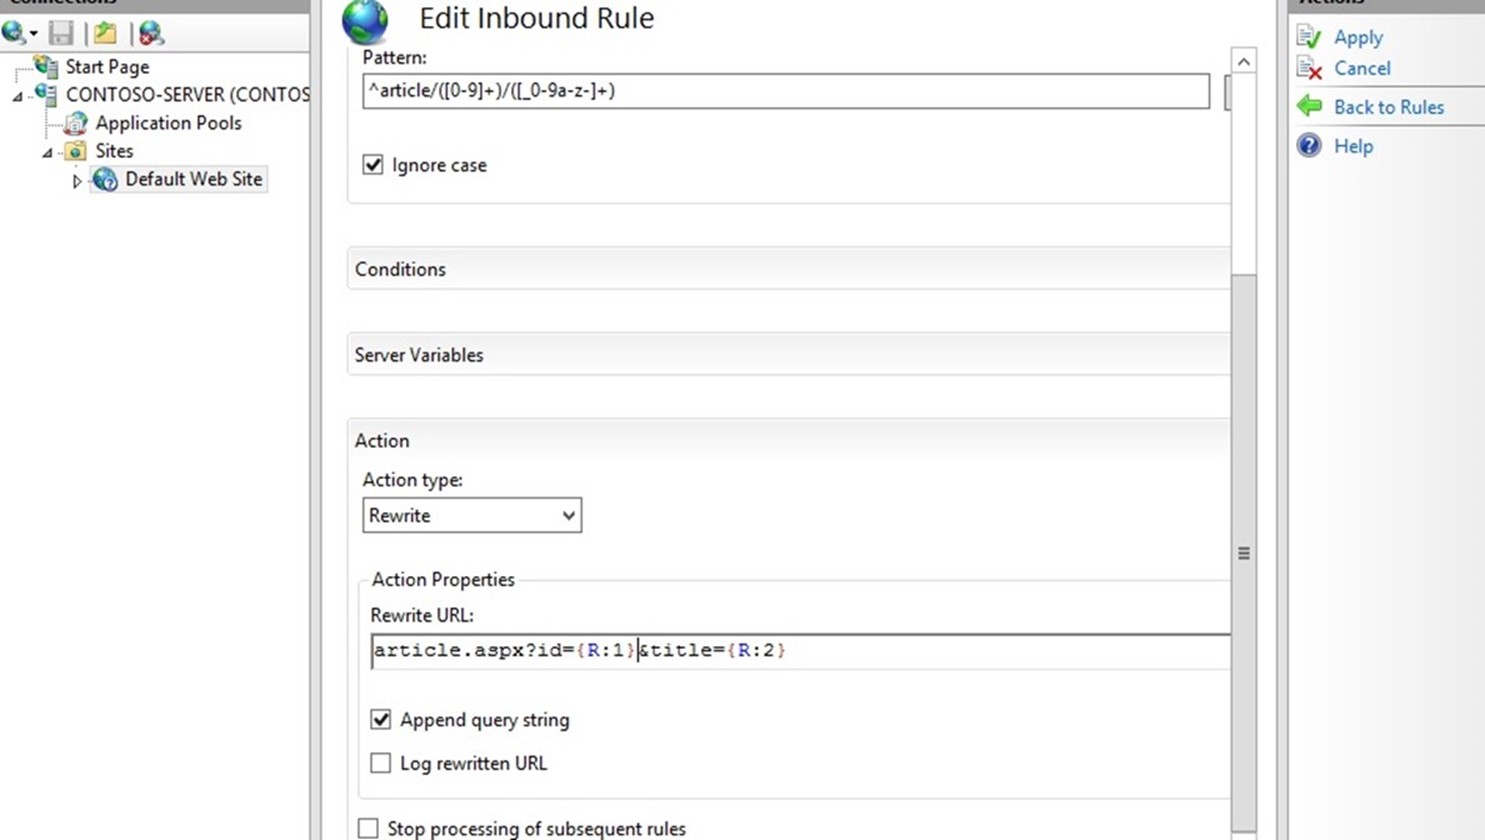The height and width of the screenshot is (840, 1485).
Task: Click the Cancel action icon
Action: [x=1309, y=68]
